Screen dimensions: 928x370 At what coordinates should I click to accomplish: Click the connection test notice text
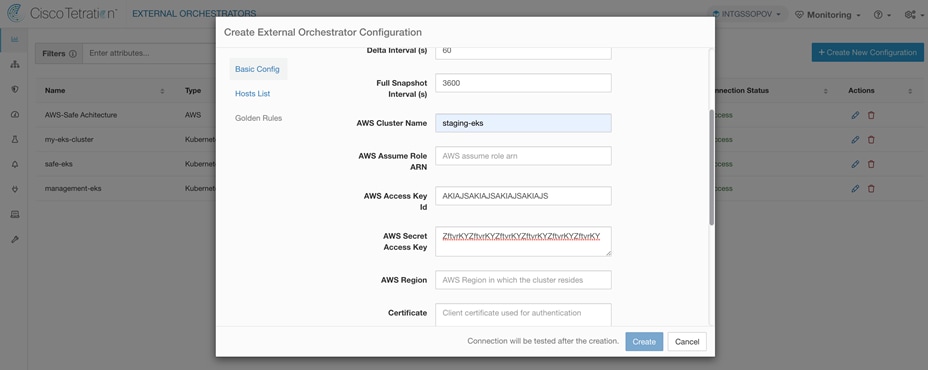point(543,342)
